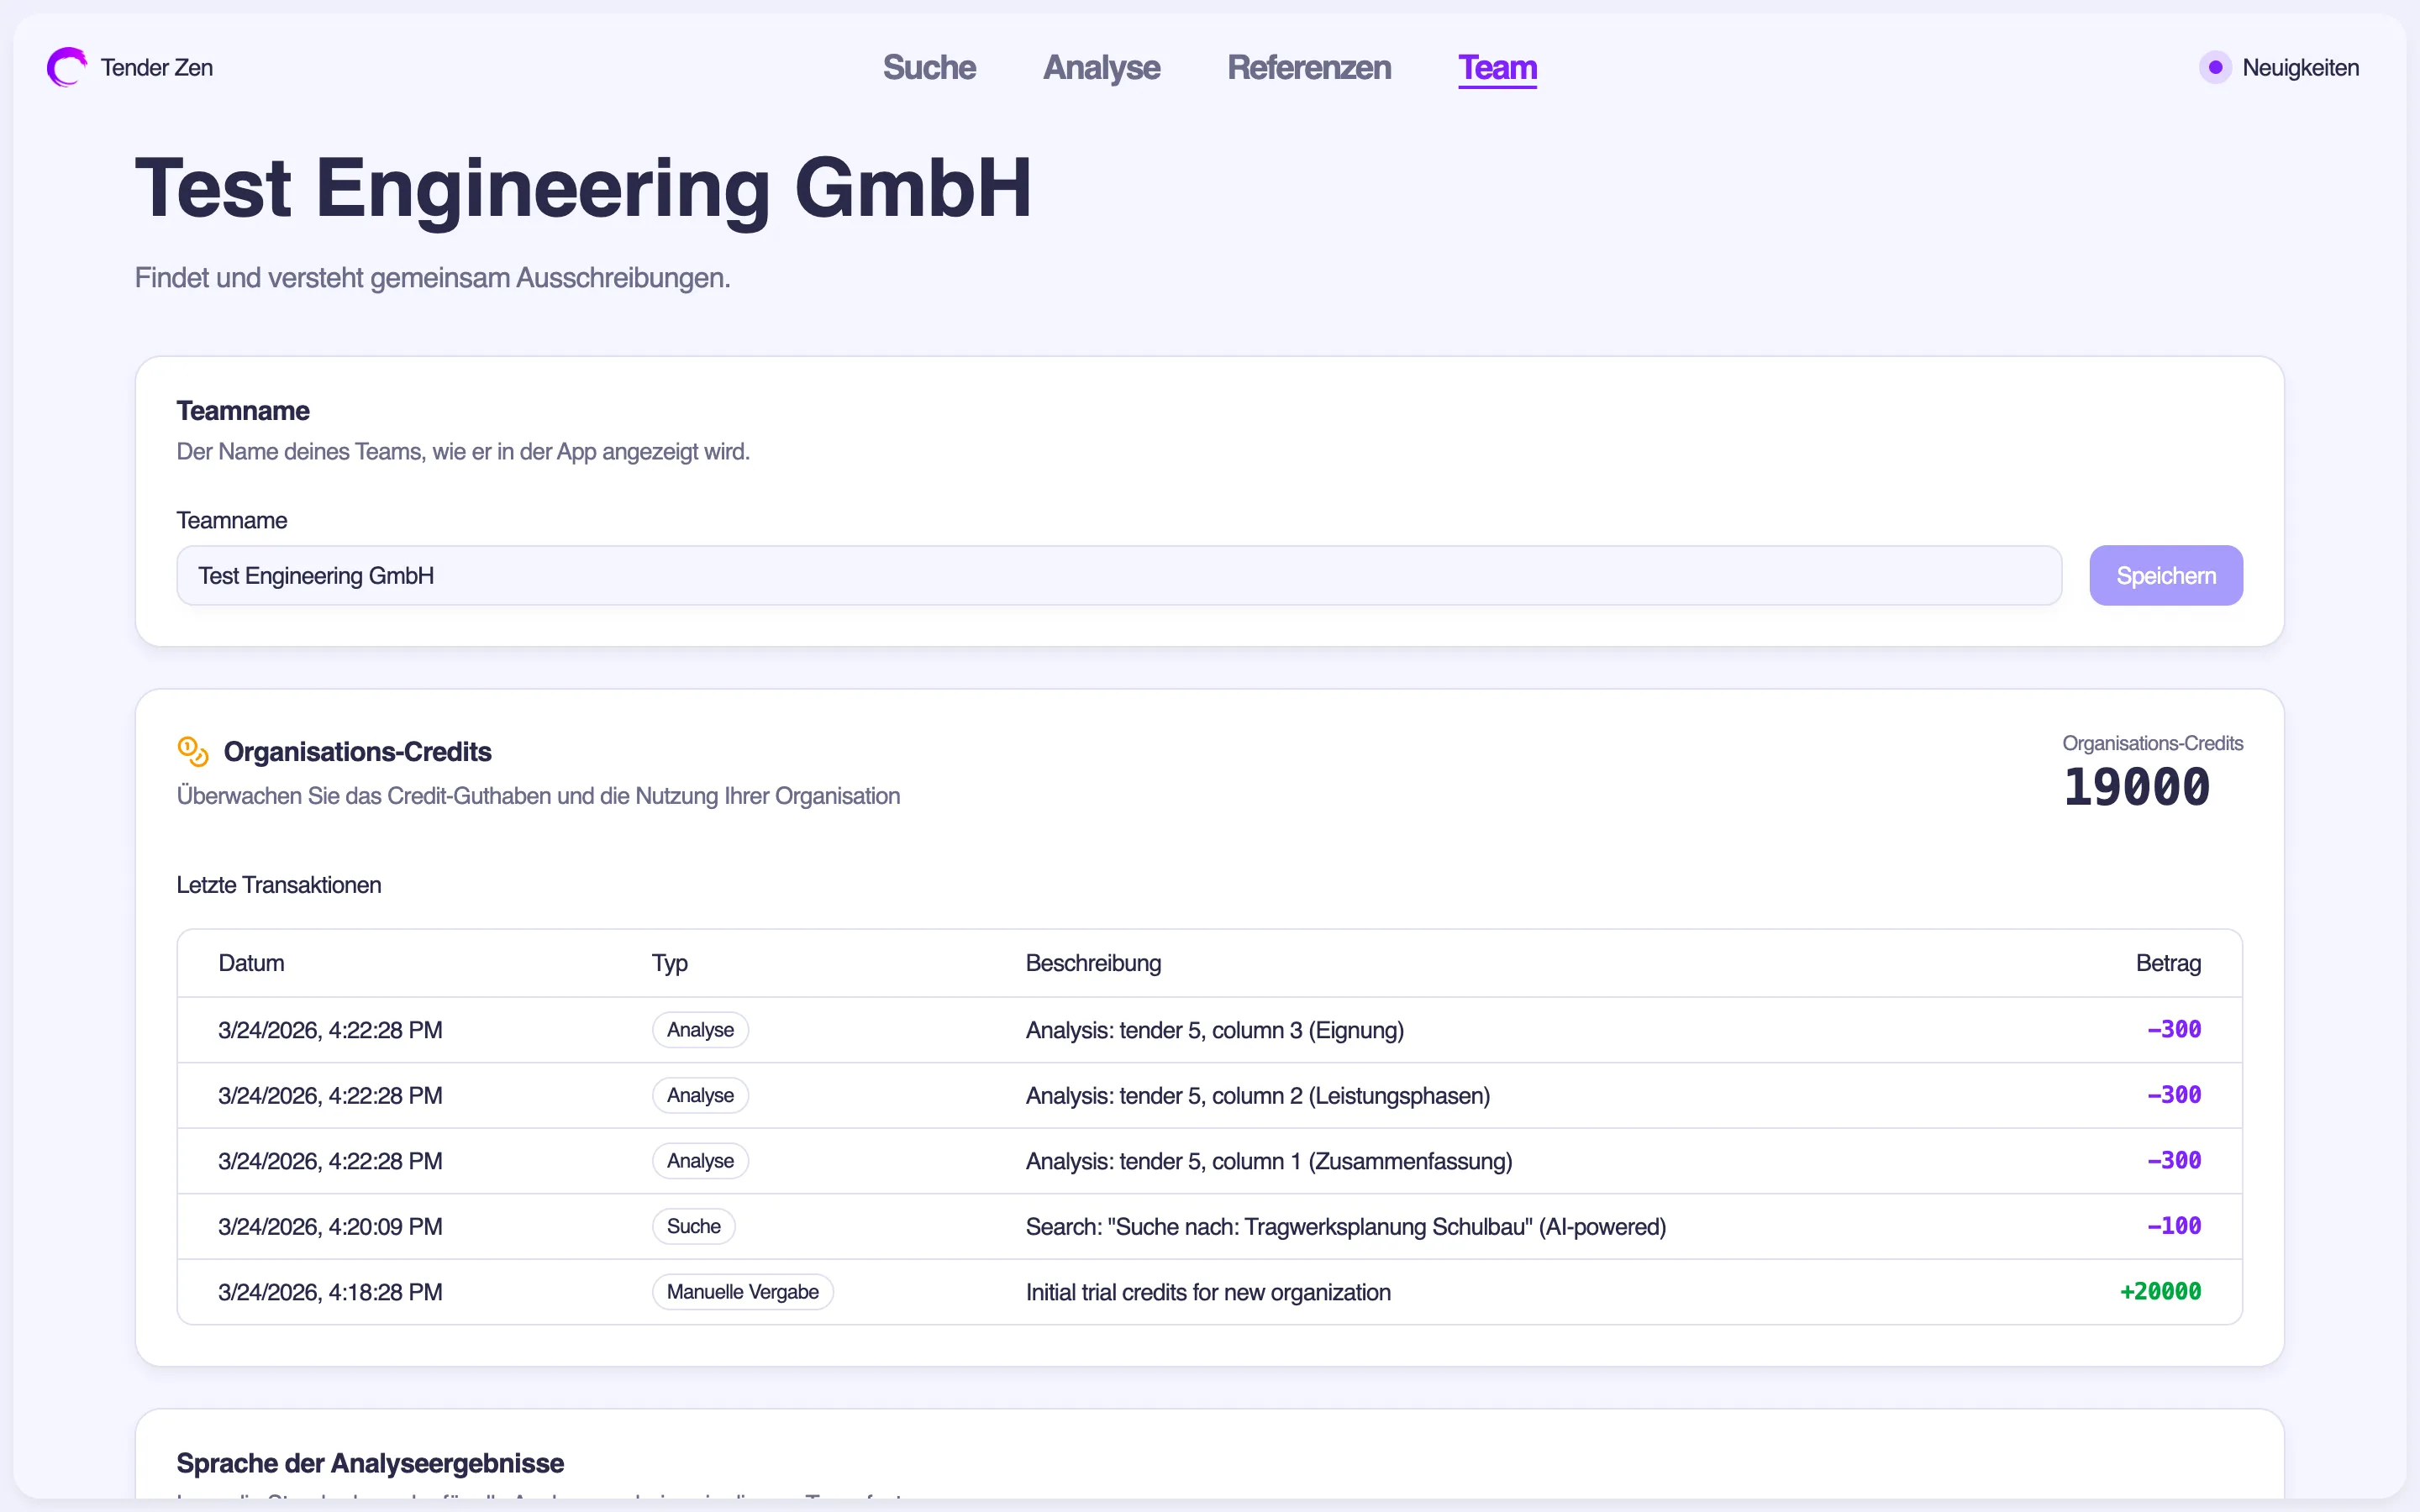
Task: Switch to the Referenzen tab
Action: pyautogui.click(x=1308, y=67)
